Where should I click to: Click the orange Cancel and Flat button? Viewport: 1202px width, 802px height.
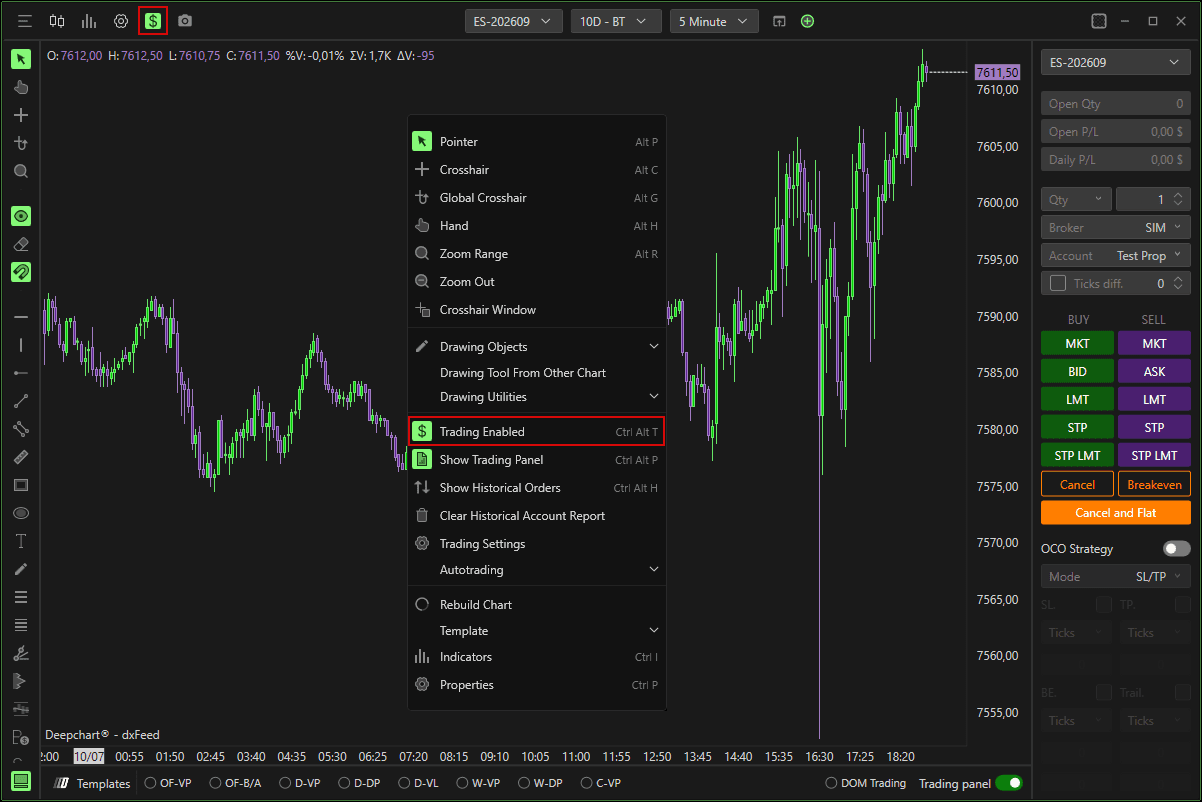pyautogui.click(x=1116, y=513)
